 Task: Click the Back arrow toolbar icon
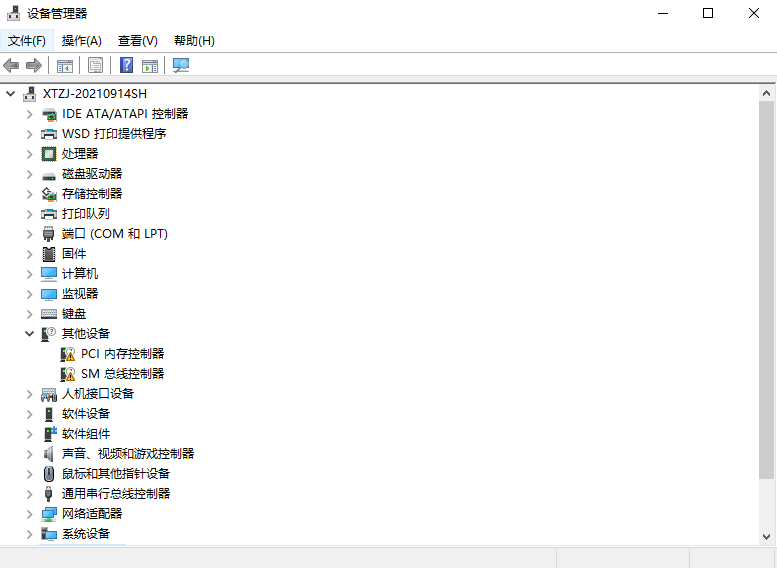point(11,65)
